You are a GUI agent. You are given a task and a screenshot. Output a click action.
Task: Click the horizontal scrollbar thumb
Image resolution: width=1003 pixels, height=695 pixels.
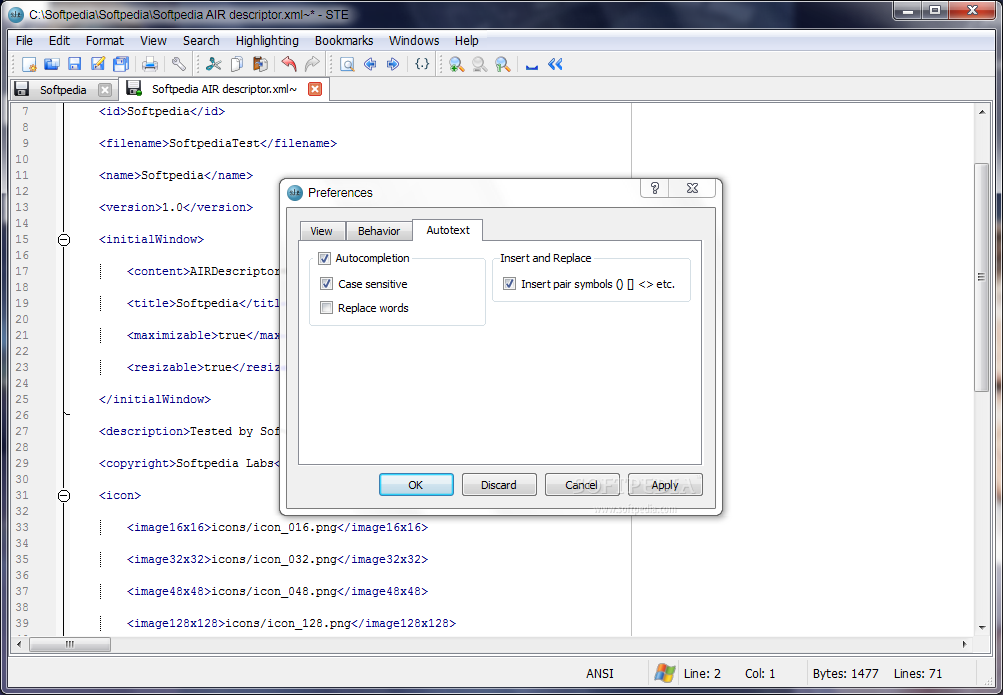[70, 644]
